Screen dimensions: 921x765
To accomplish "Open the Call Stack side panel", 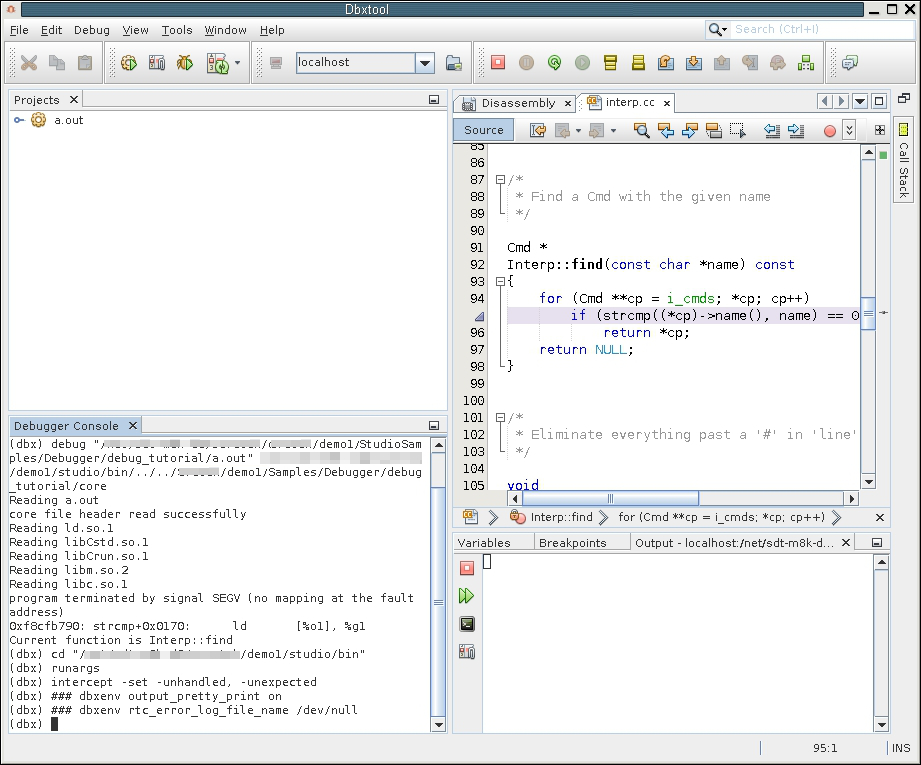I will 903,160.
